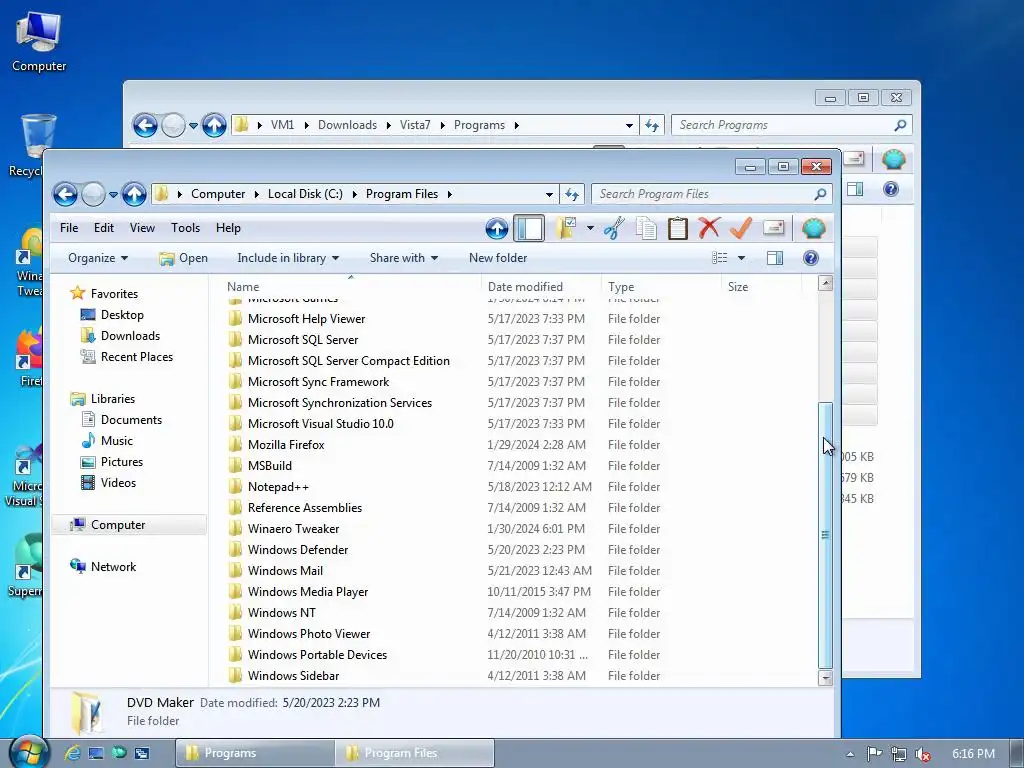The height and width of the screenshot is (768, 1024).
Task: Click the scroll down arrow of file list
Action: click(x=825, y=678)
